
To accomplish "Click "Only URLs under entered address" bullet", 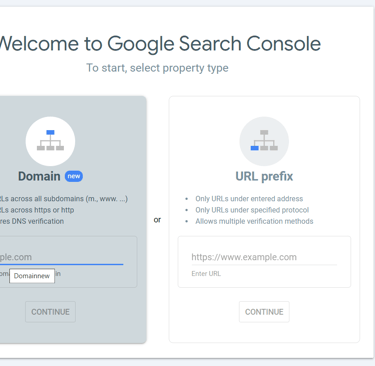I will 249,199.
